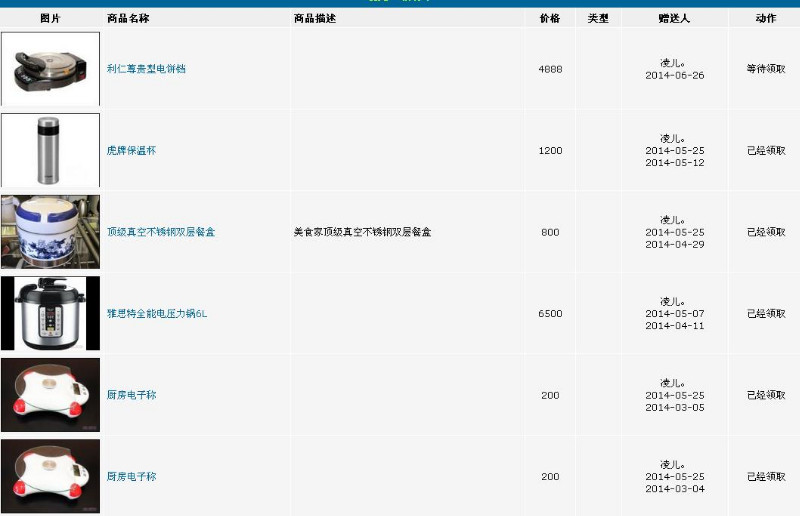
Task: Open the 顶级真空不锈钢双层餐盒 product link
Action: [161, 232]
